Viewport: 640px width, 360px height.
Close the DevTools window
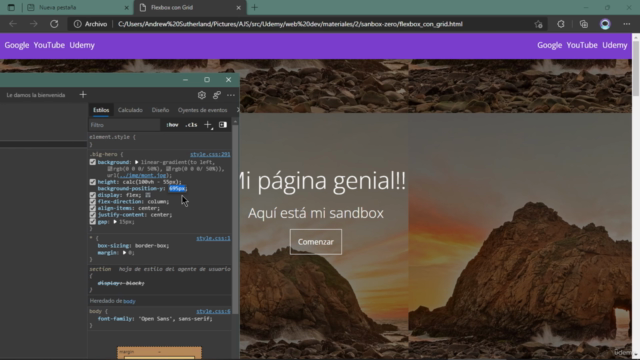coord(229,80)
